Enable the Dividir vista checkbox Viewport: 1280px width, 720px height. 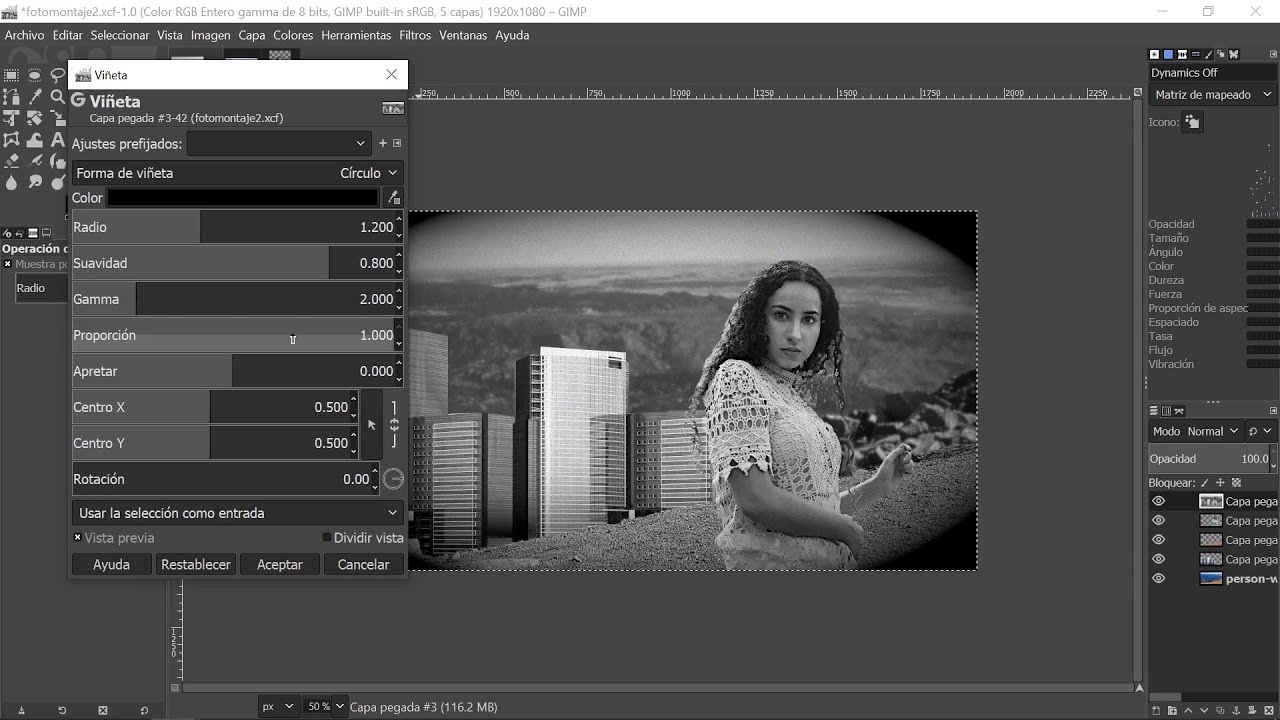(327, 538)
